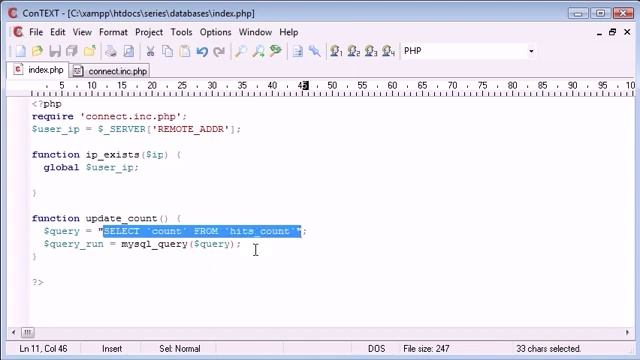Run user command 3 icon

click(371, 51)
